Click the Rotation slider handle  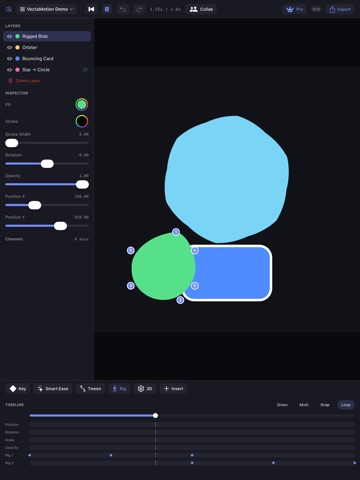tap(47, 164)
